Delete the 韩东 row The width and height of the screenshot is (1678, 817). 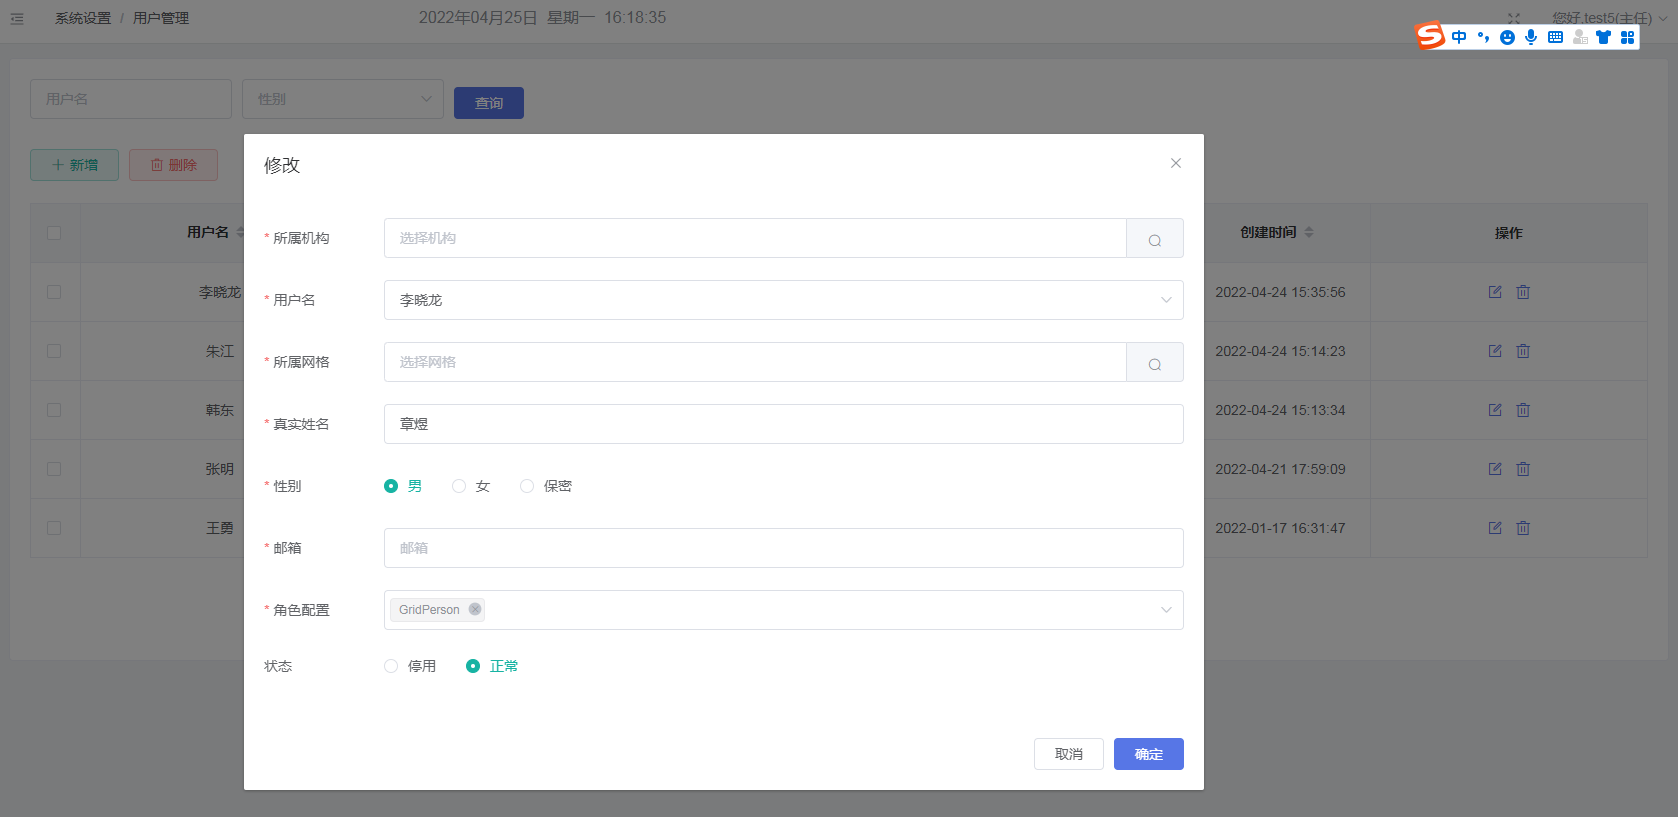1523,410
